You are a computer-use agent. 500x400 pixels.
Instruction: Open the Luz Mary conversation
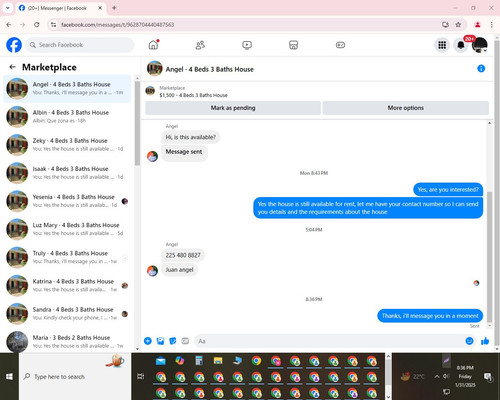coord(67,229)
